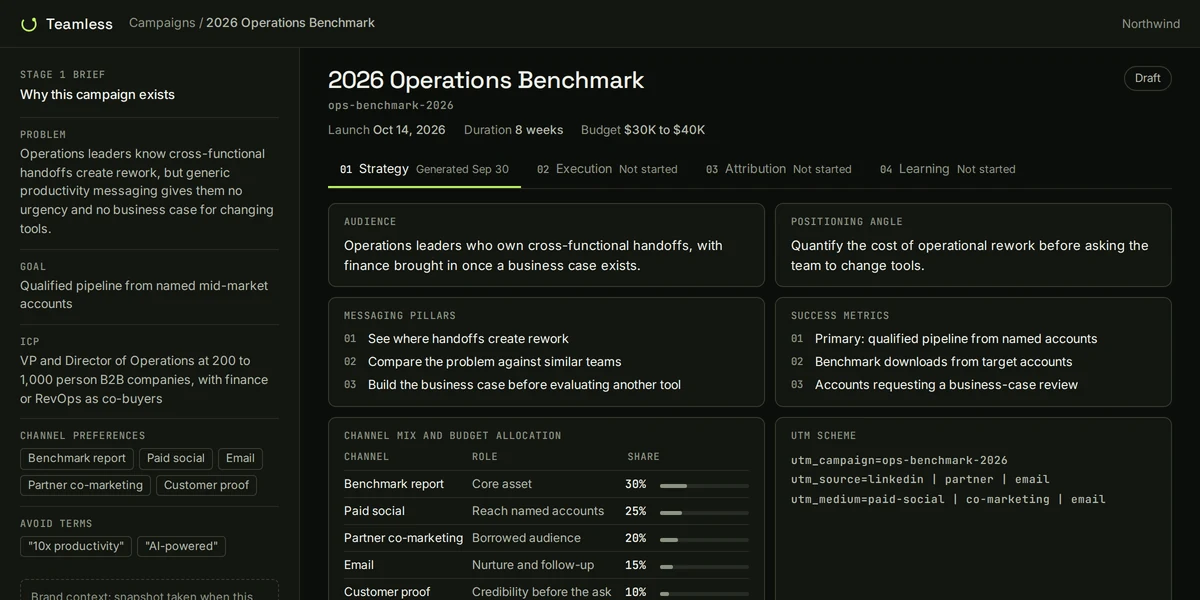Click the positioning angle statement text
The image size is (1200, 600).
pos(970,255)
